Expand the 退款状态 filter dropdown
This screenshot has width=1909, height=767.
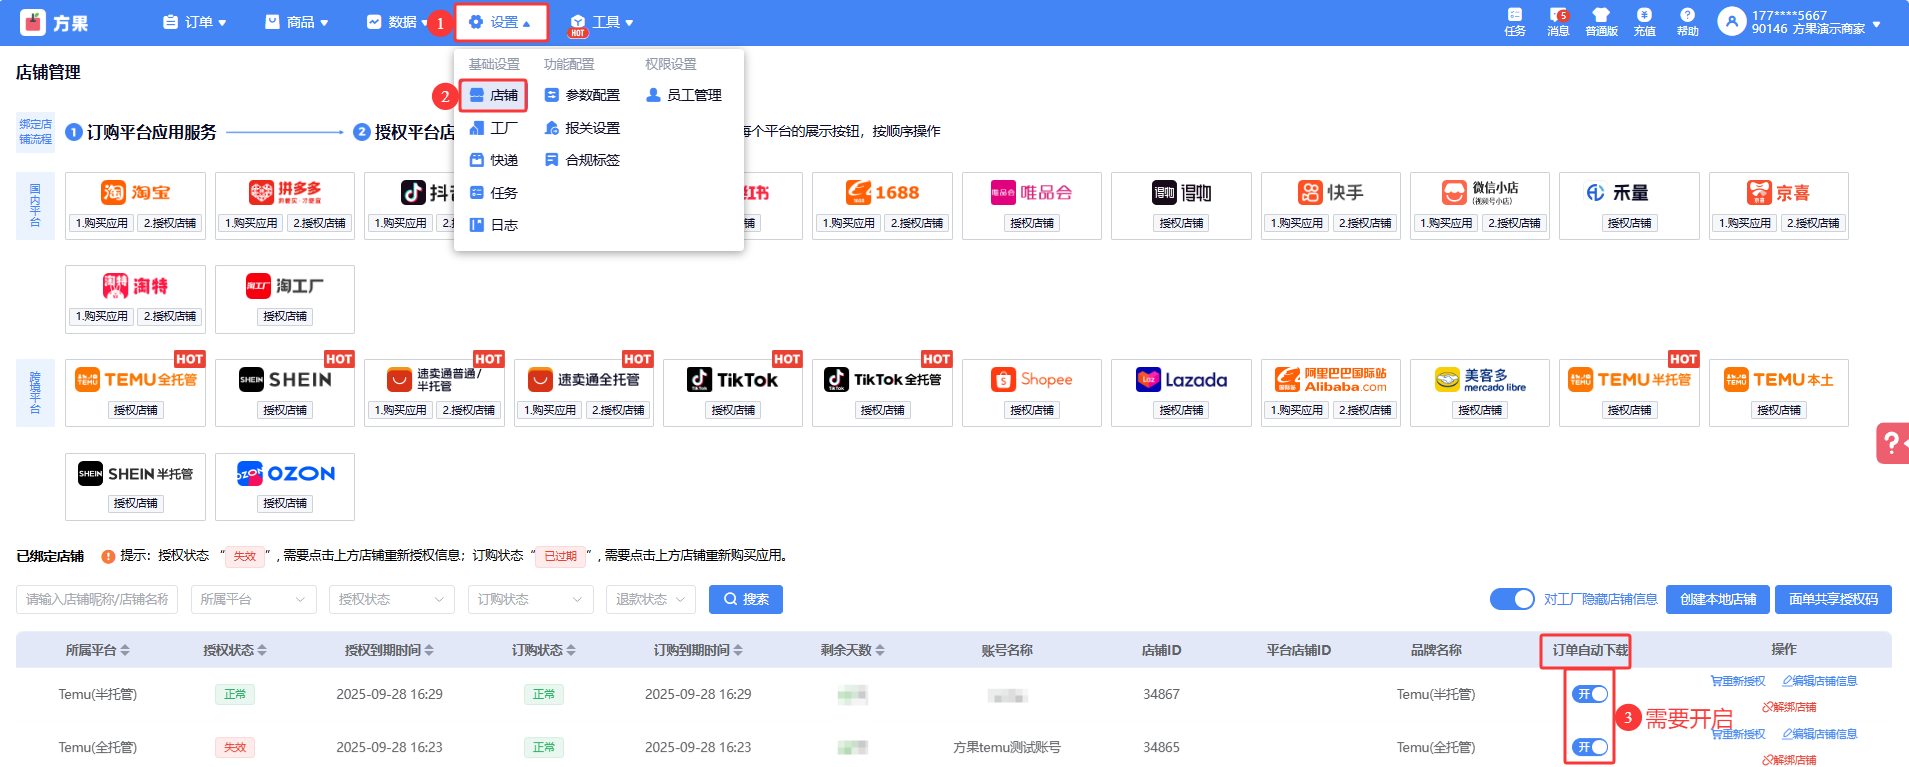click(650, 600)
